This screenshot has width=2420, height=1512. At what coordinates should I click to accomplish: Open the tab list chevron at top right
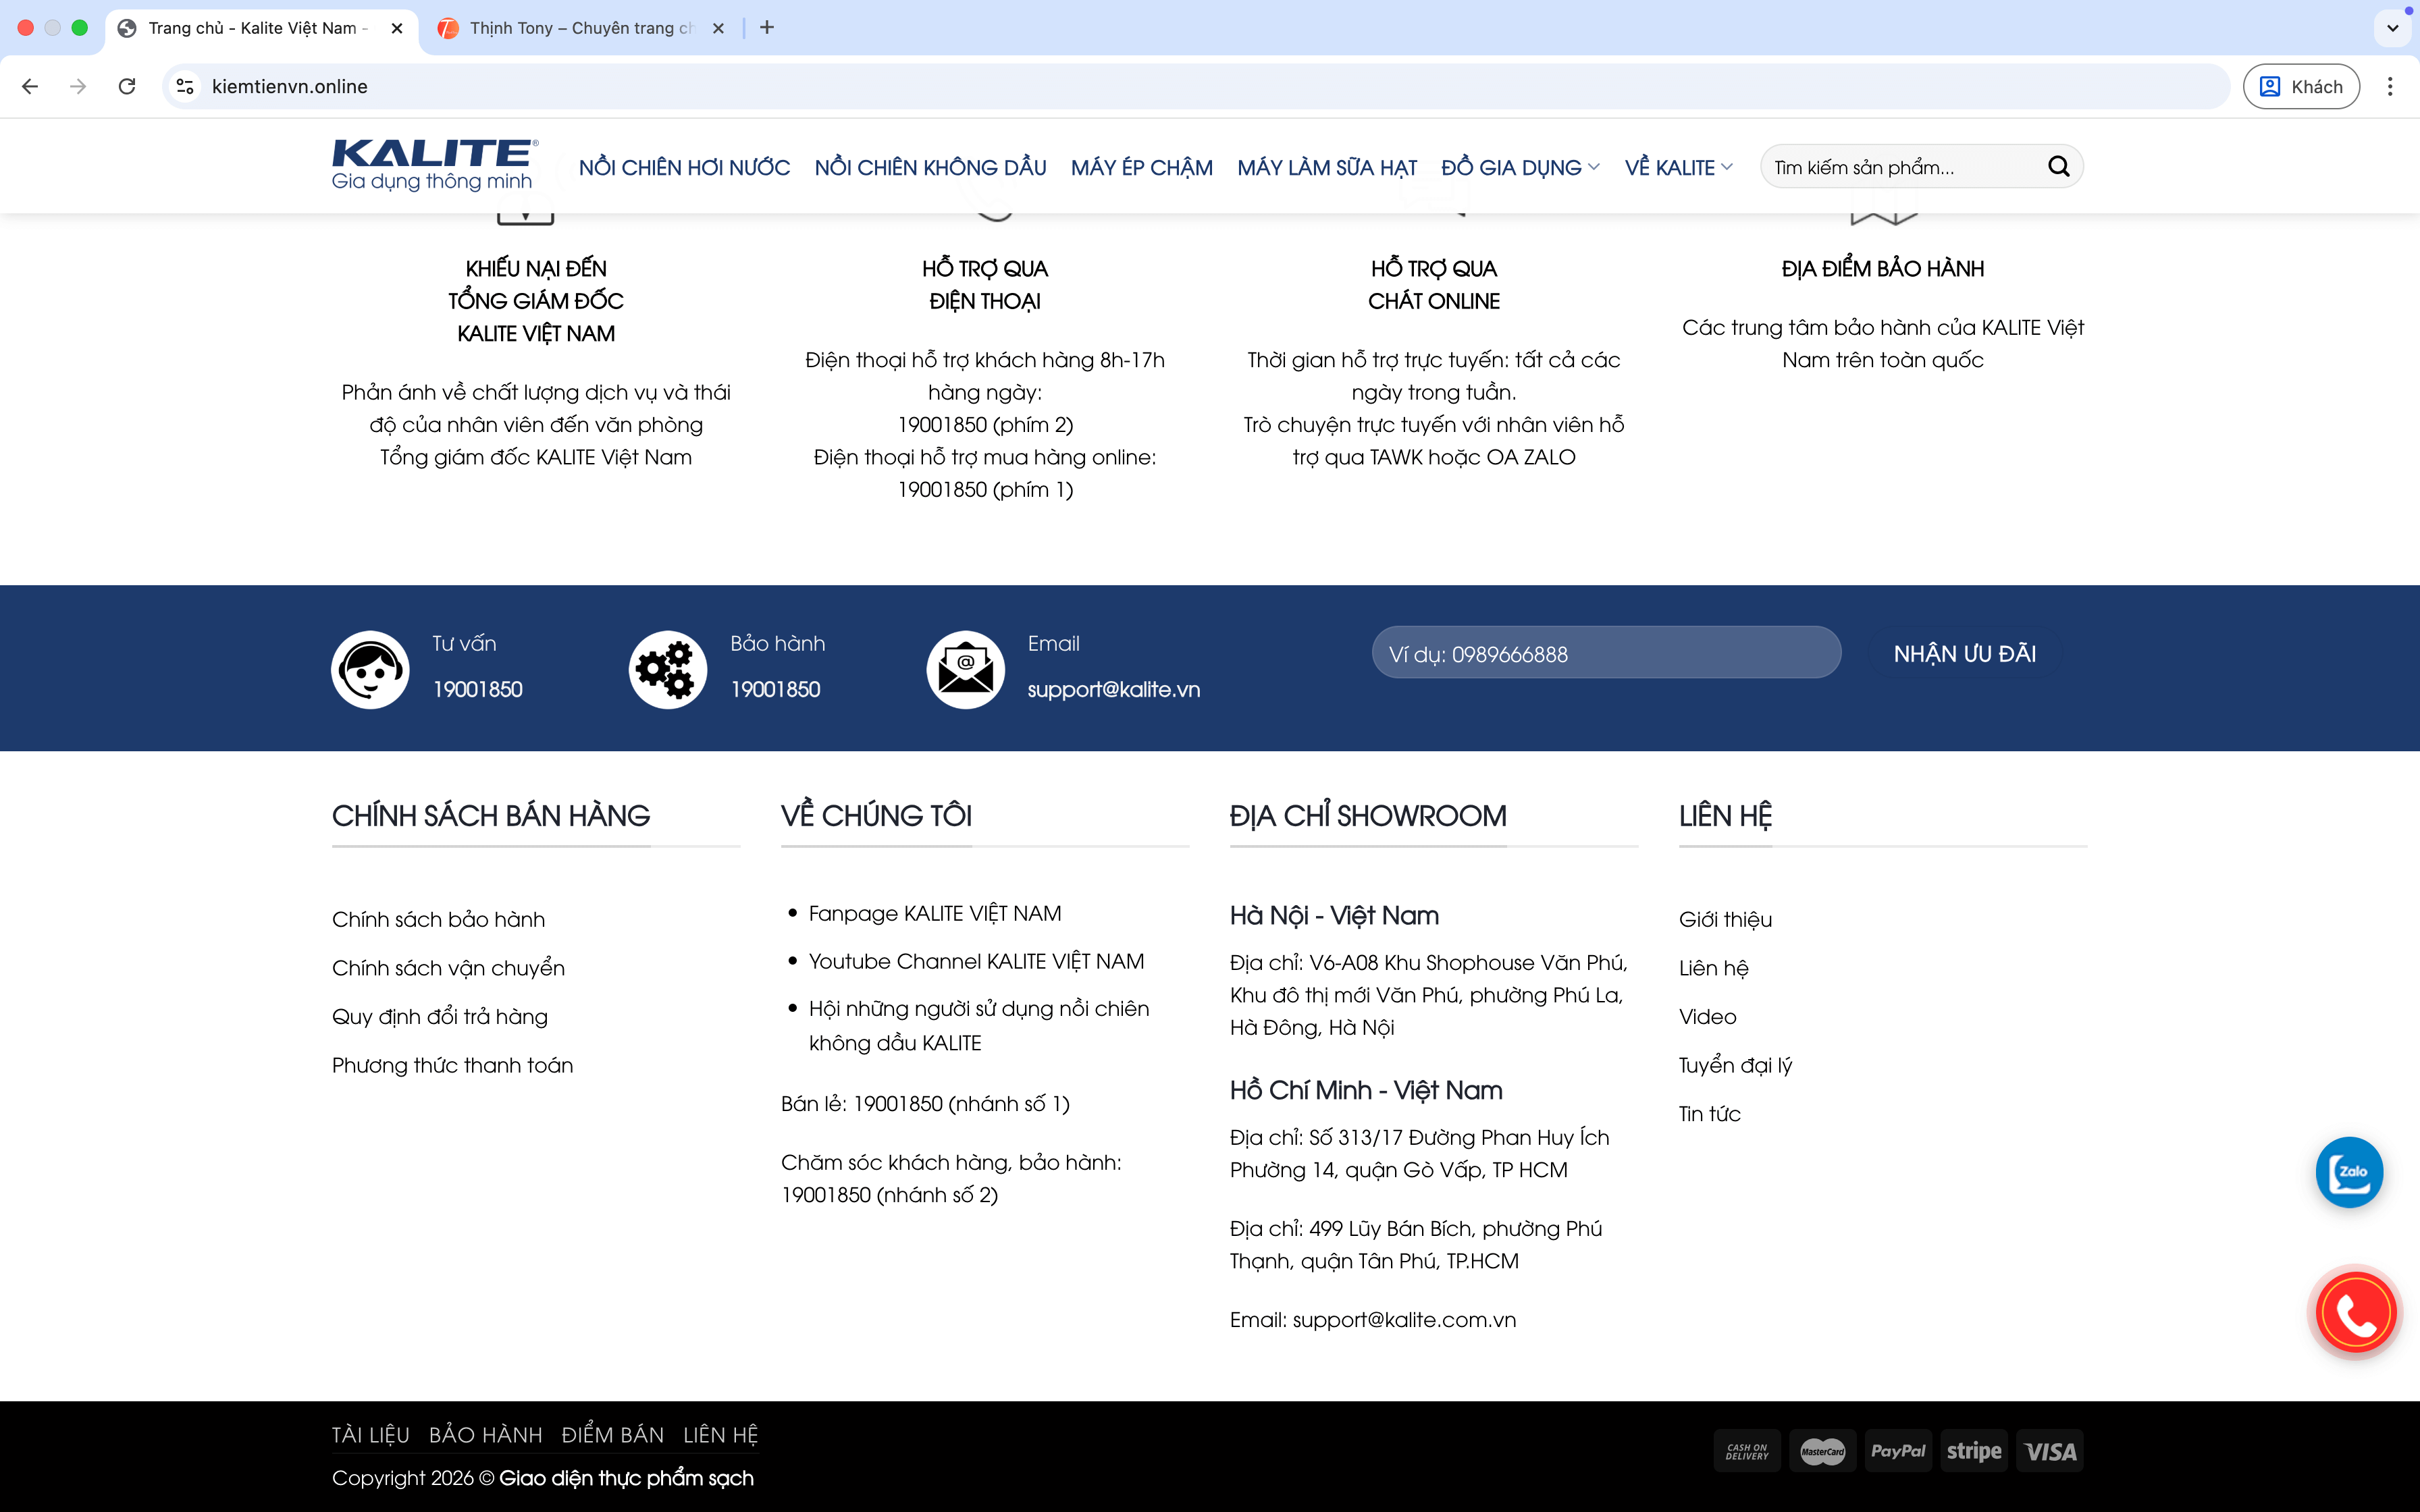(x=2392, y=28)
